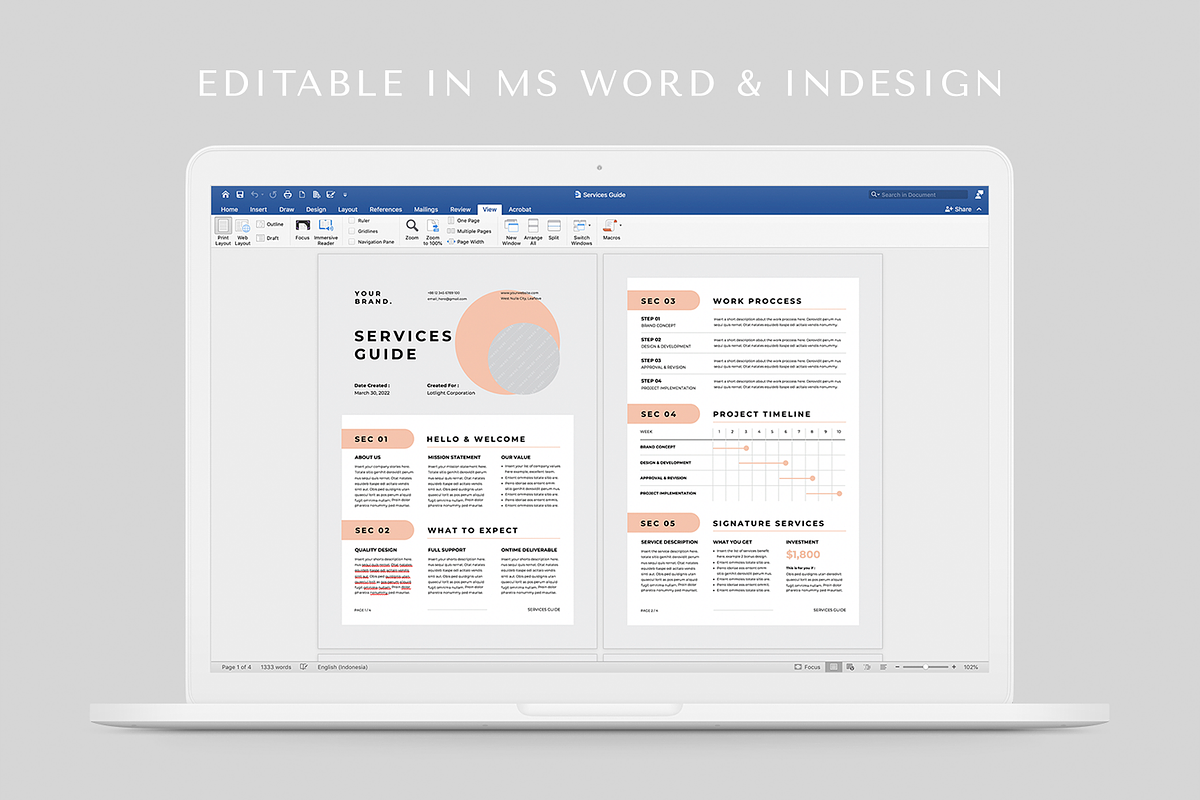Enter Focus mode from the ribbon
Viewport: 1200px width, 800px height.
click(x=302, y=231)
